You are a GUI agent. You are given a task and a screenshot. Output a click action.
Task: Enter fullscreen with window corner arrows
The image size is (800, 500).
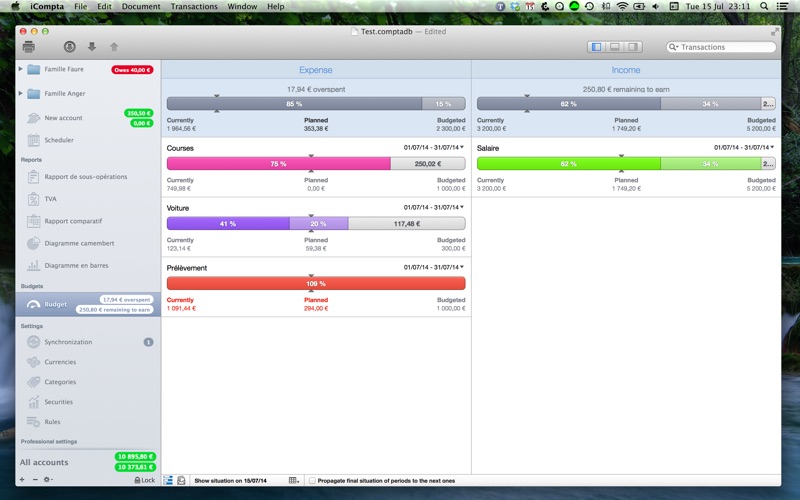774,32
